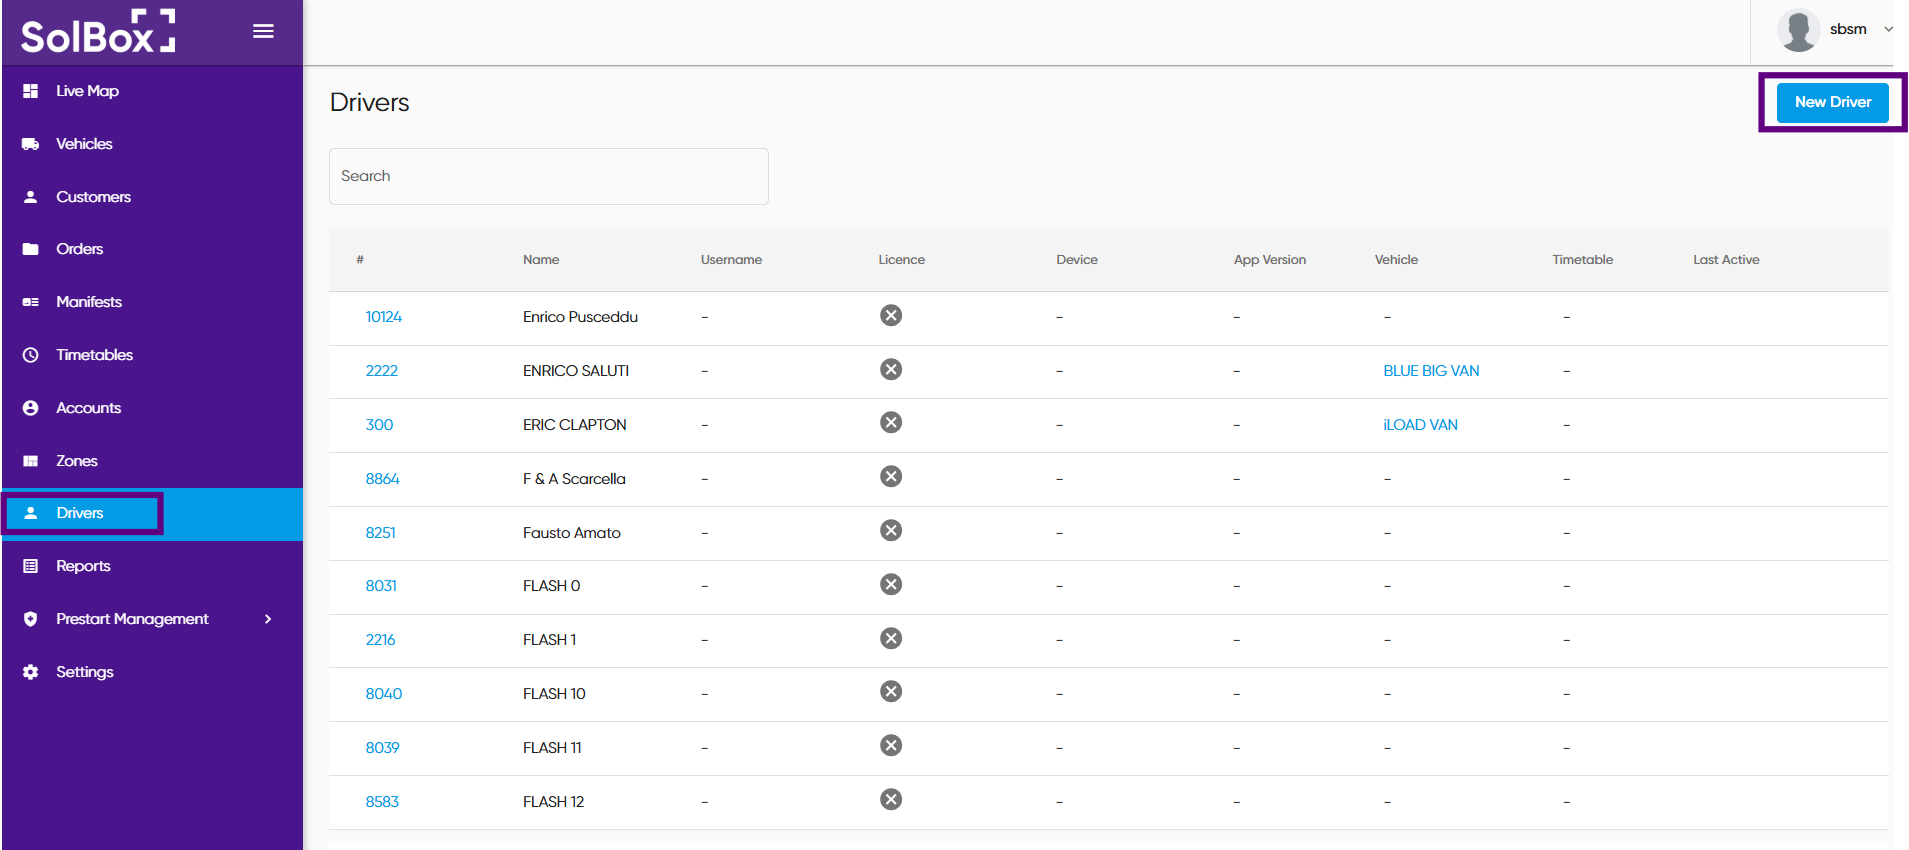1909x850 pixels.
Task: Click the Name column header
Action: pyautogui.click(x=541, y=260)
